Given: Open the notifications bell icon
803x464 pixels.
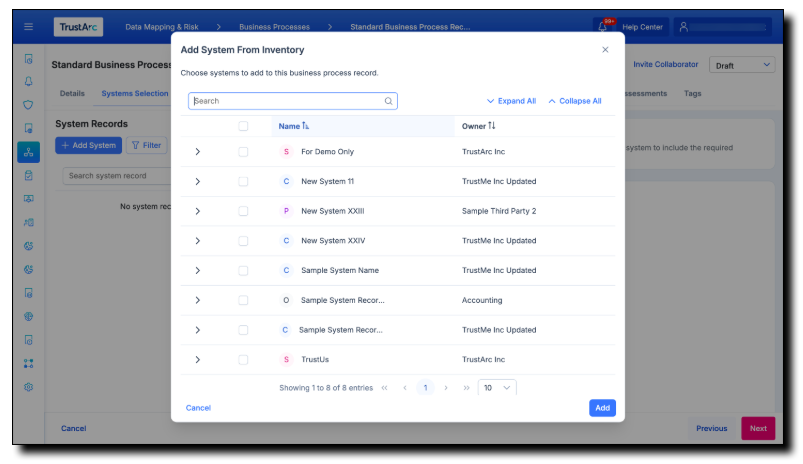Looking at the screenshot, I should pyautogui.click(x=602, y=27).
